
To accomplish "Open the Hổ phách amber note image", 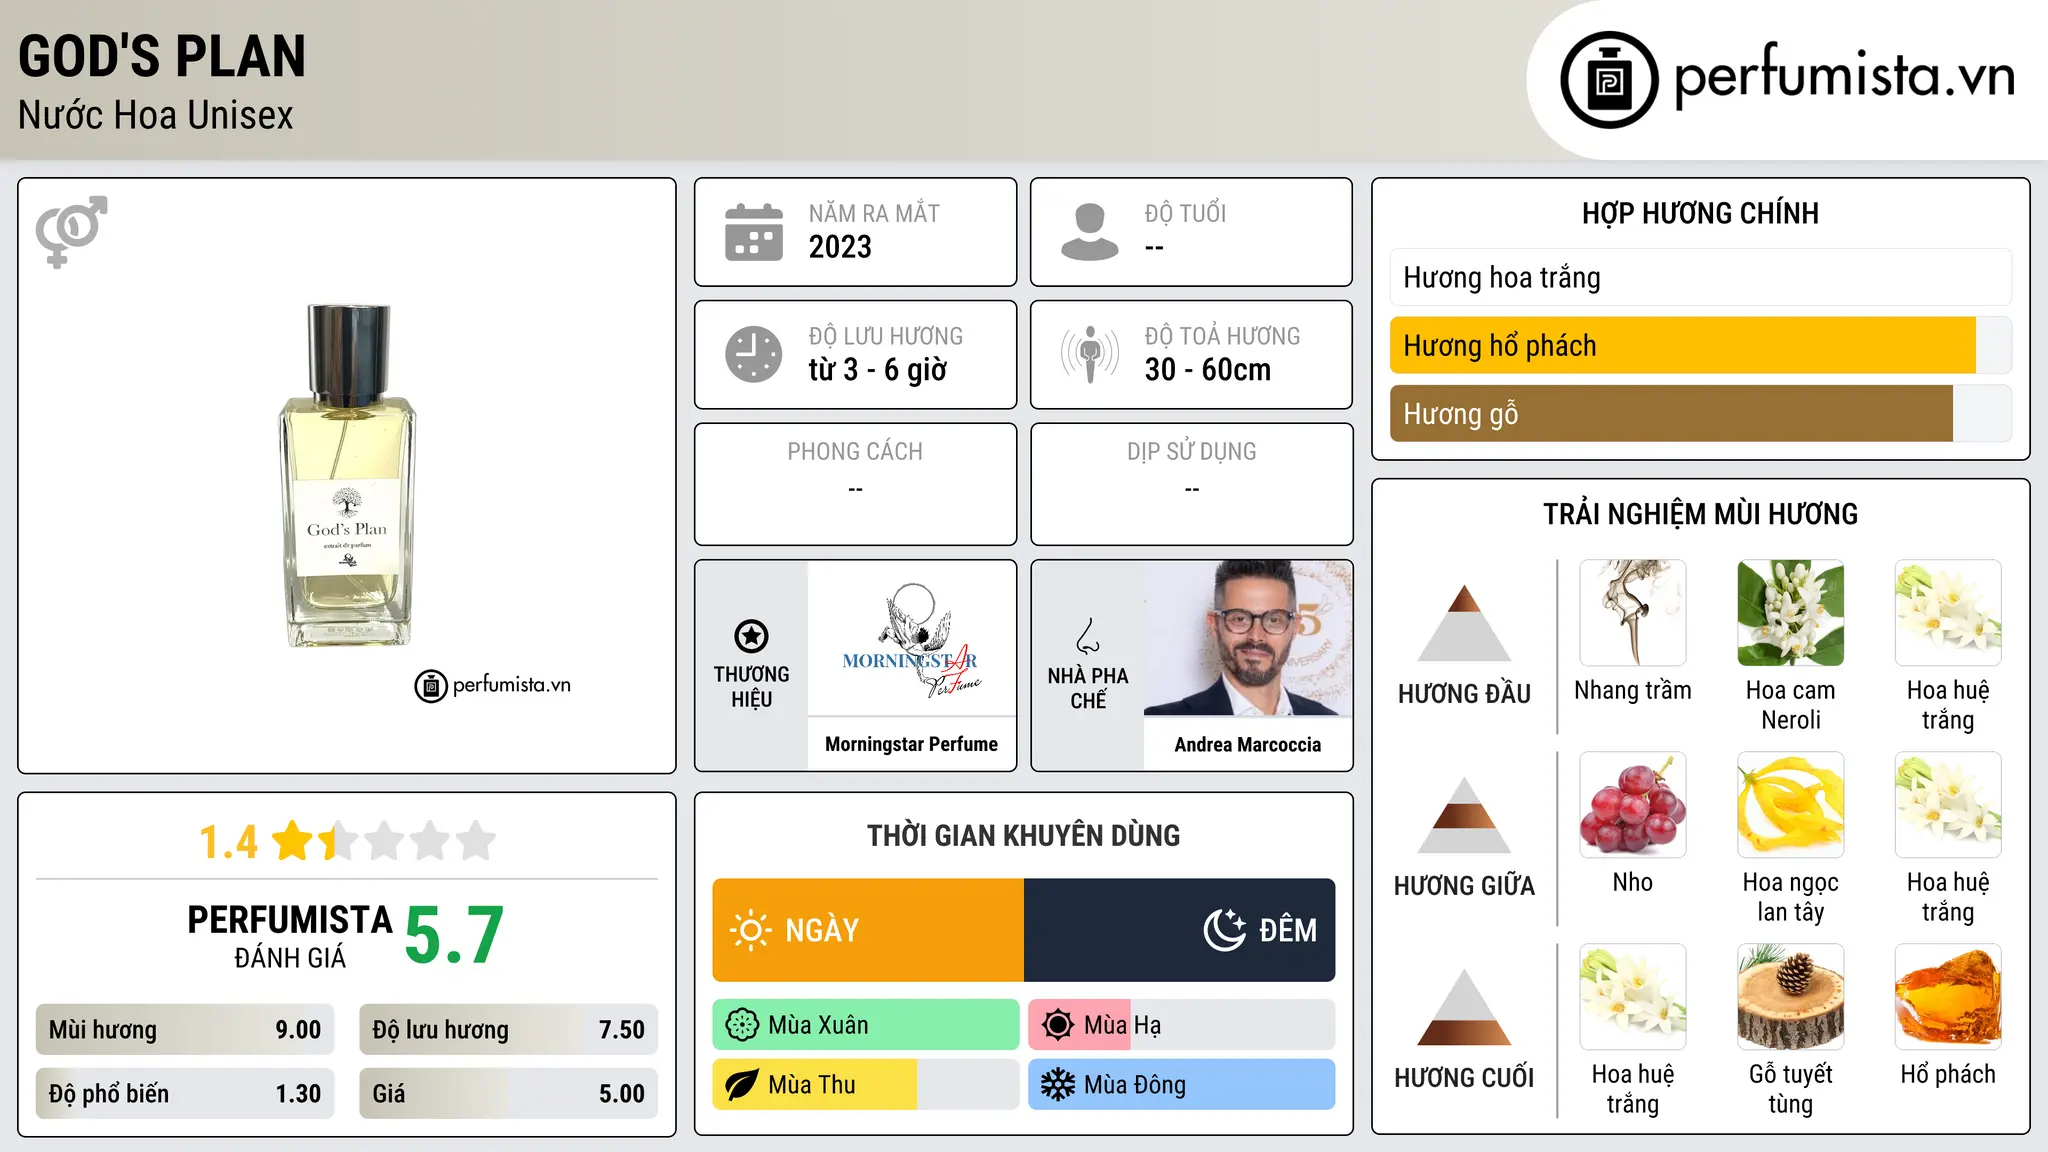I will click(1948, 997).
